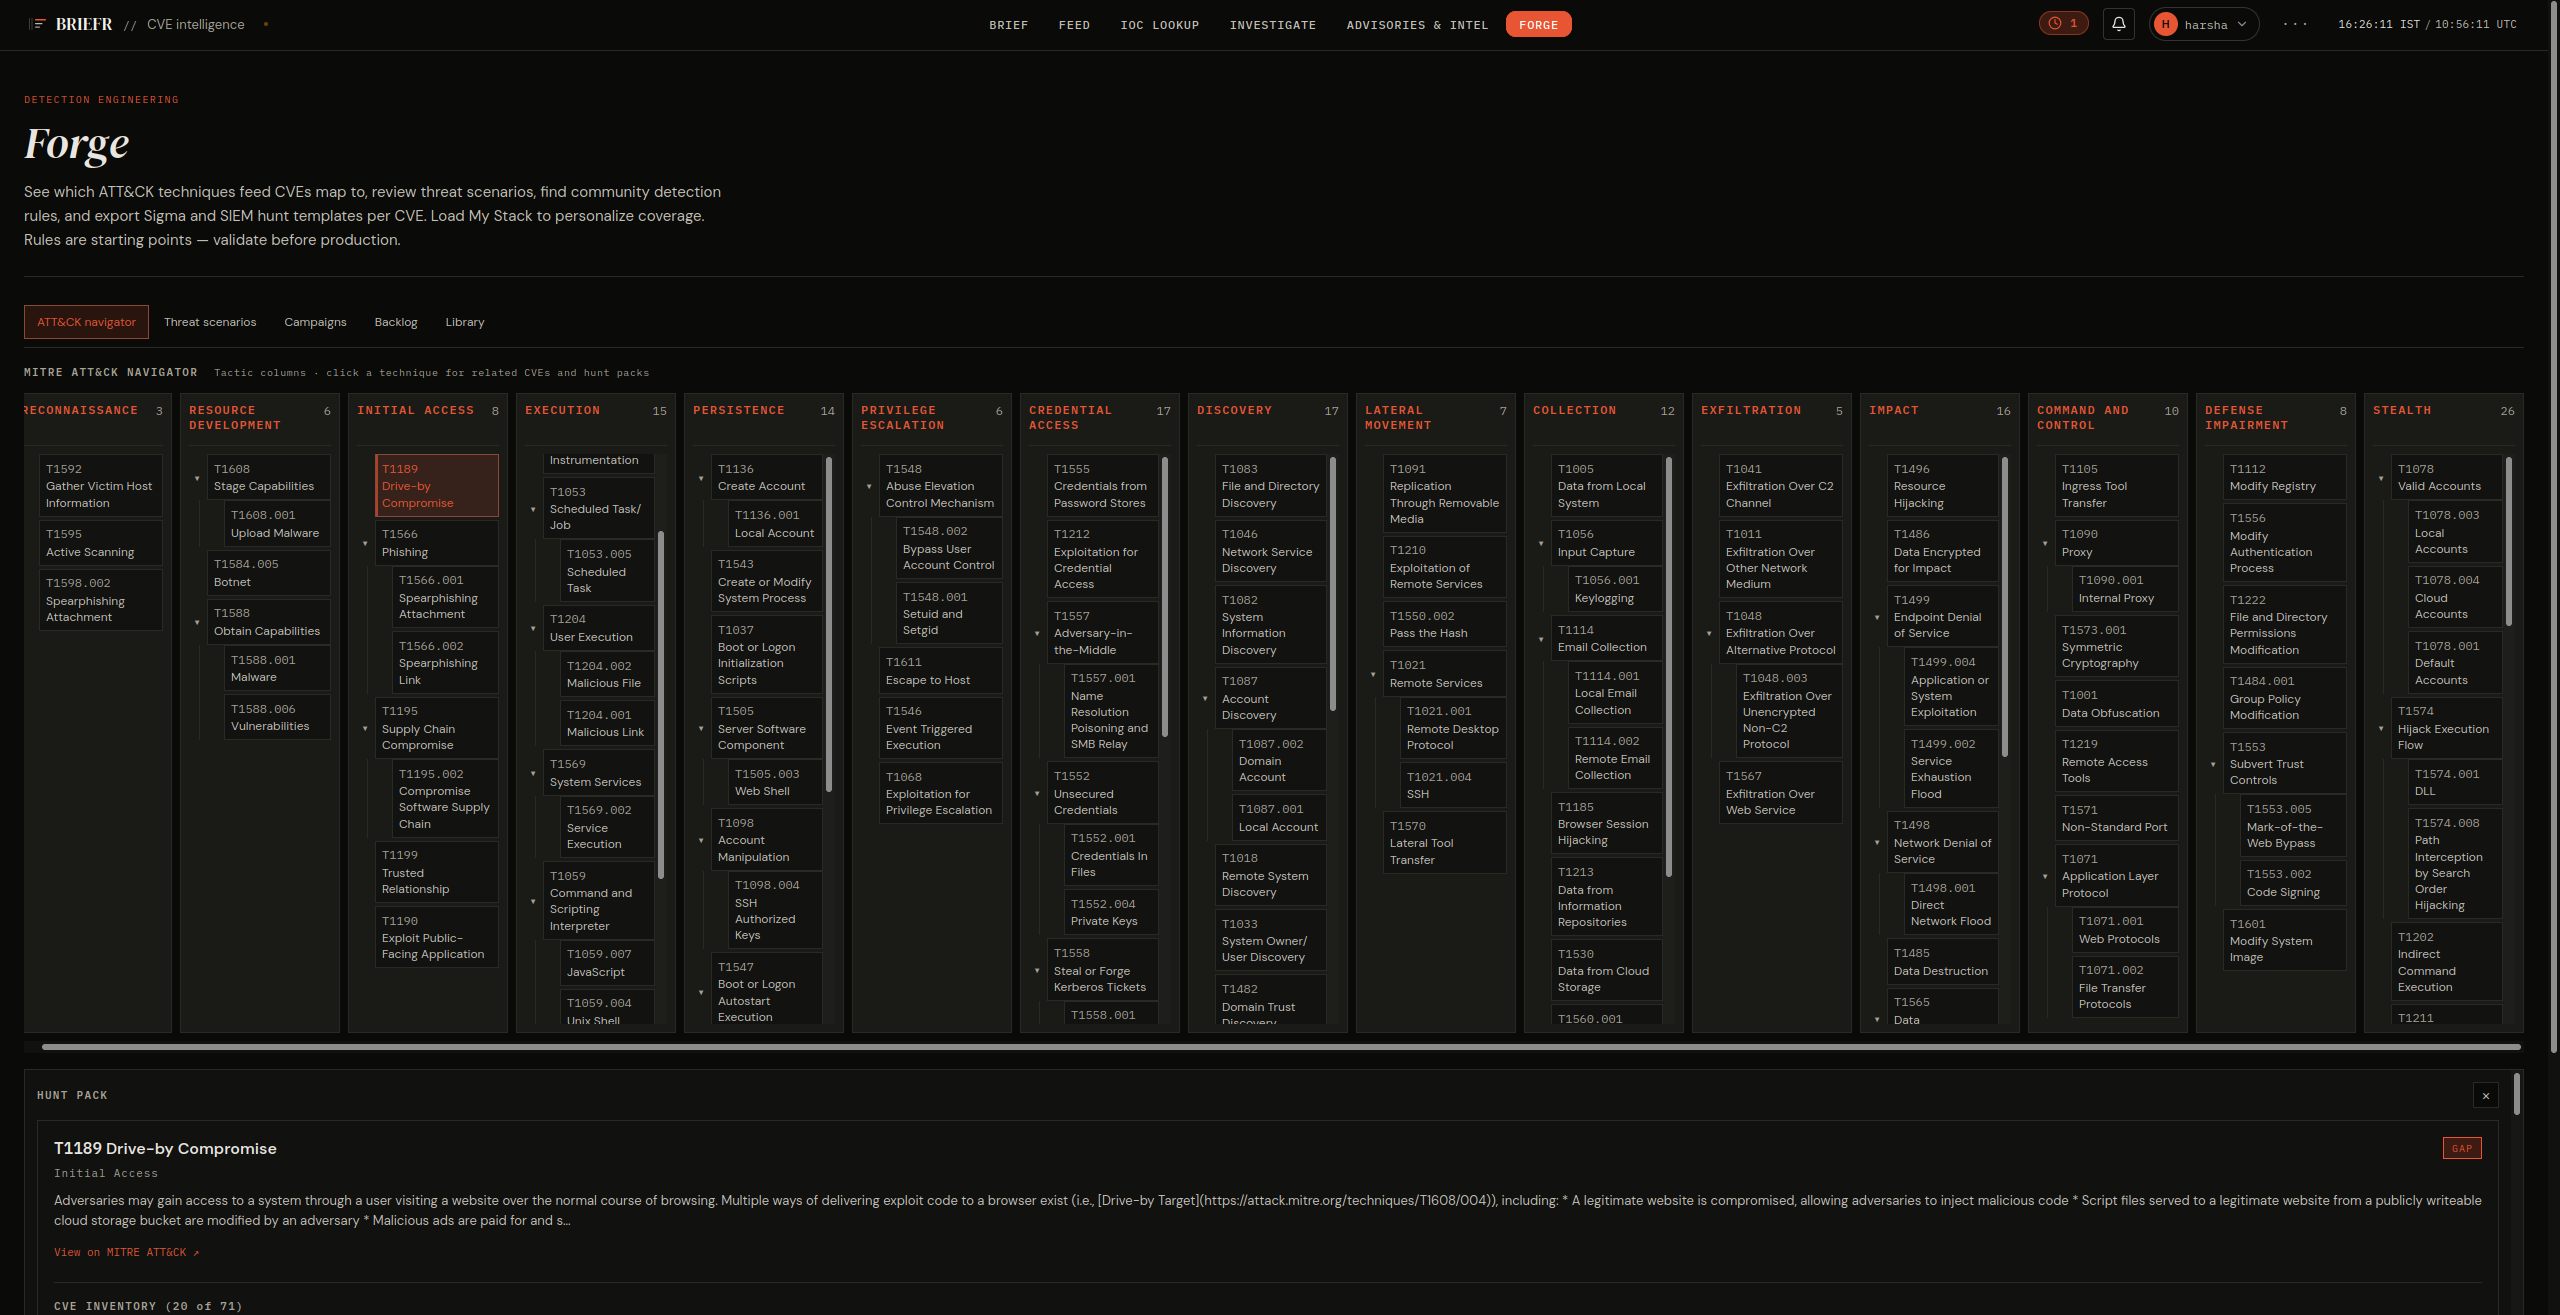Open the harsha account dropdown
Viewport: 2560px width, 1315px height.
coord(2204,24)
